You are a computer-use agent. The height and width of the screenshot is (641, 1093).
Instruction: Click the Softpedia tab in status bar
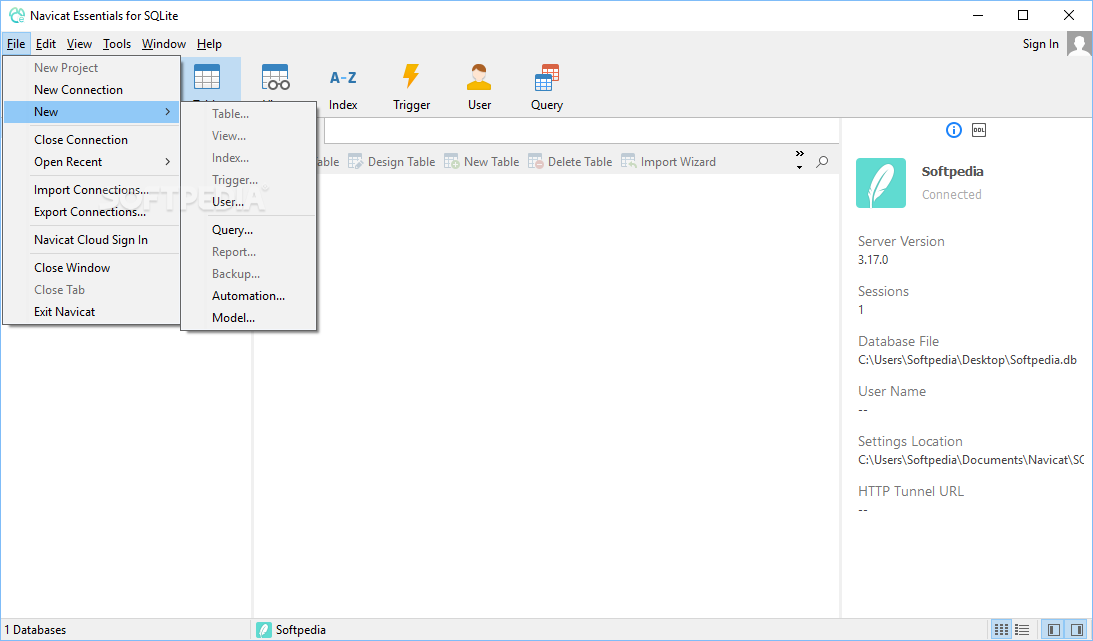coord(291,630)
